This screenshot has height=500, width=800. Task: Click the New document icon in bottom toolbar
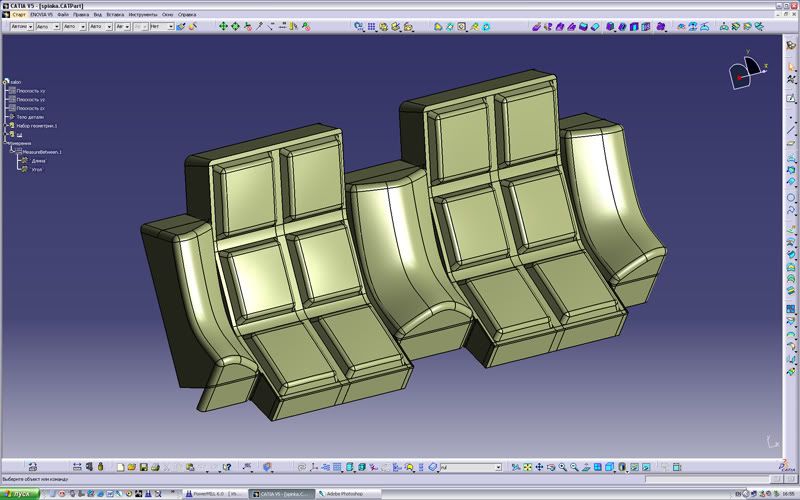pyautogui.click(x=120, y=467)
